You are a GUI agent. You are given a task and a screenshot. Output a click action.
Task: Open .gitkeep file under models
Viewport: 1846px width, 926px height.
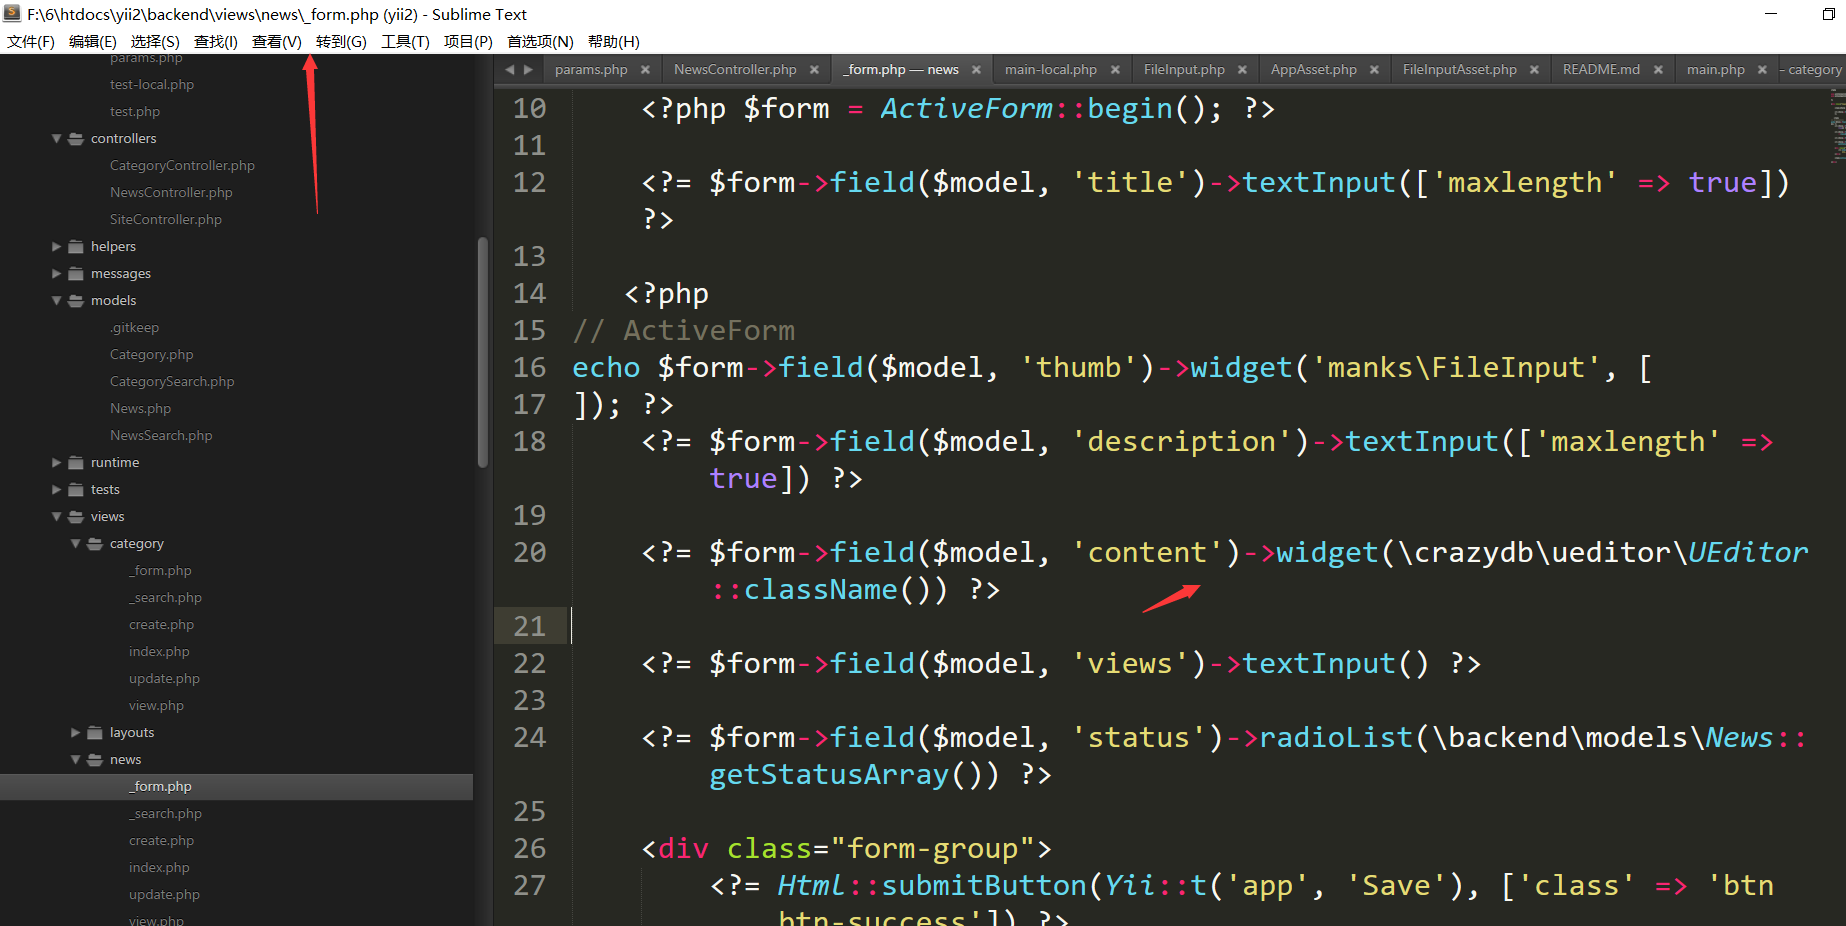point(134,328)
